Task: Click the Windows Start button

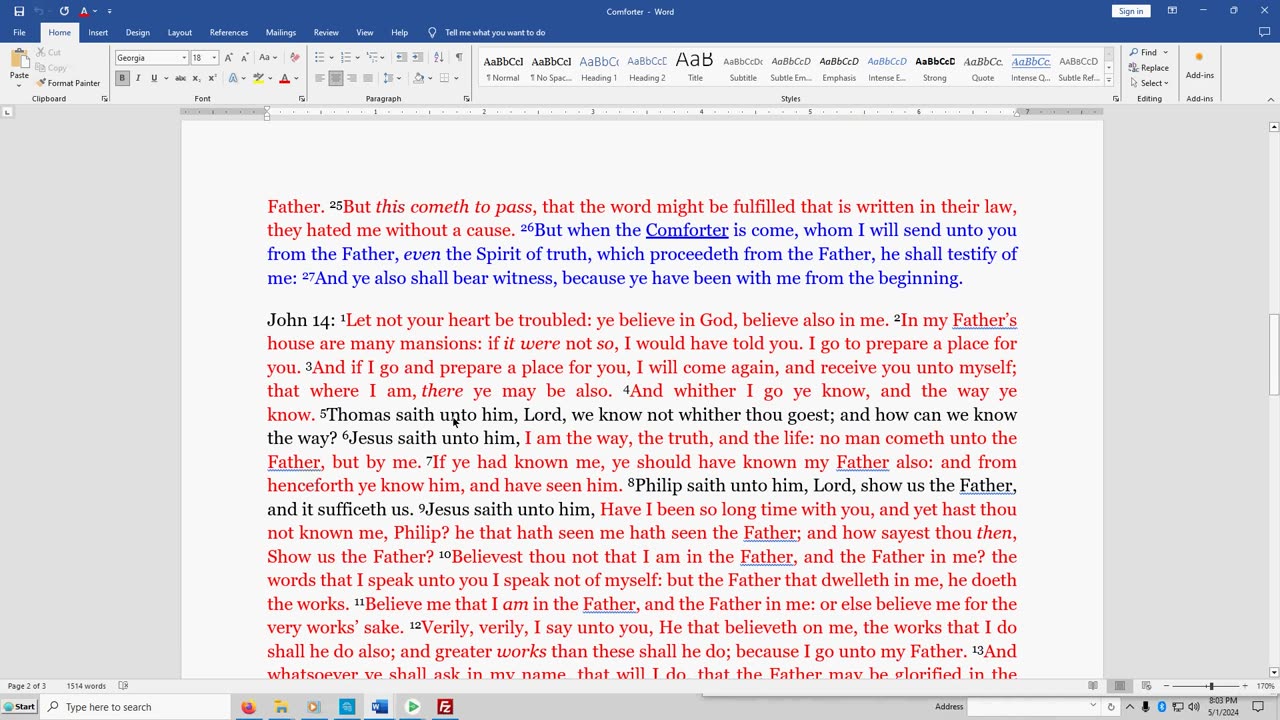Action: coord(19,707)
